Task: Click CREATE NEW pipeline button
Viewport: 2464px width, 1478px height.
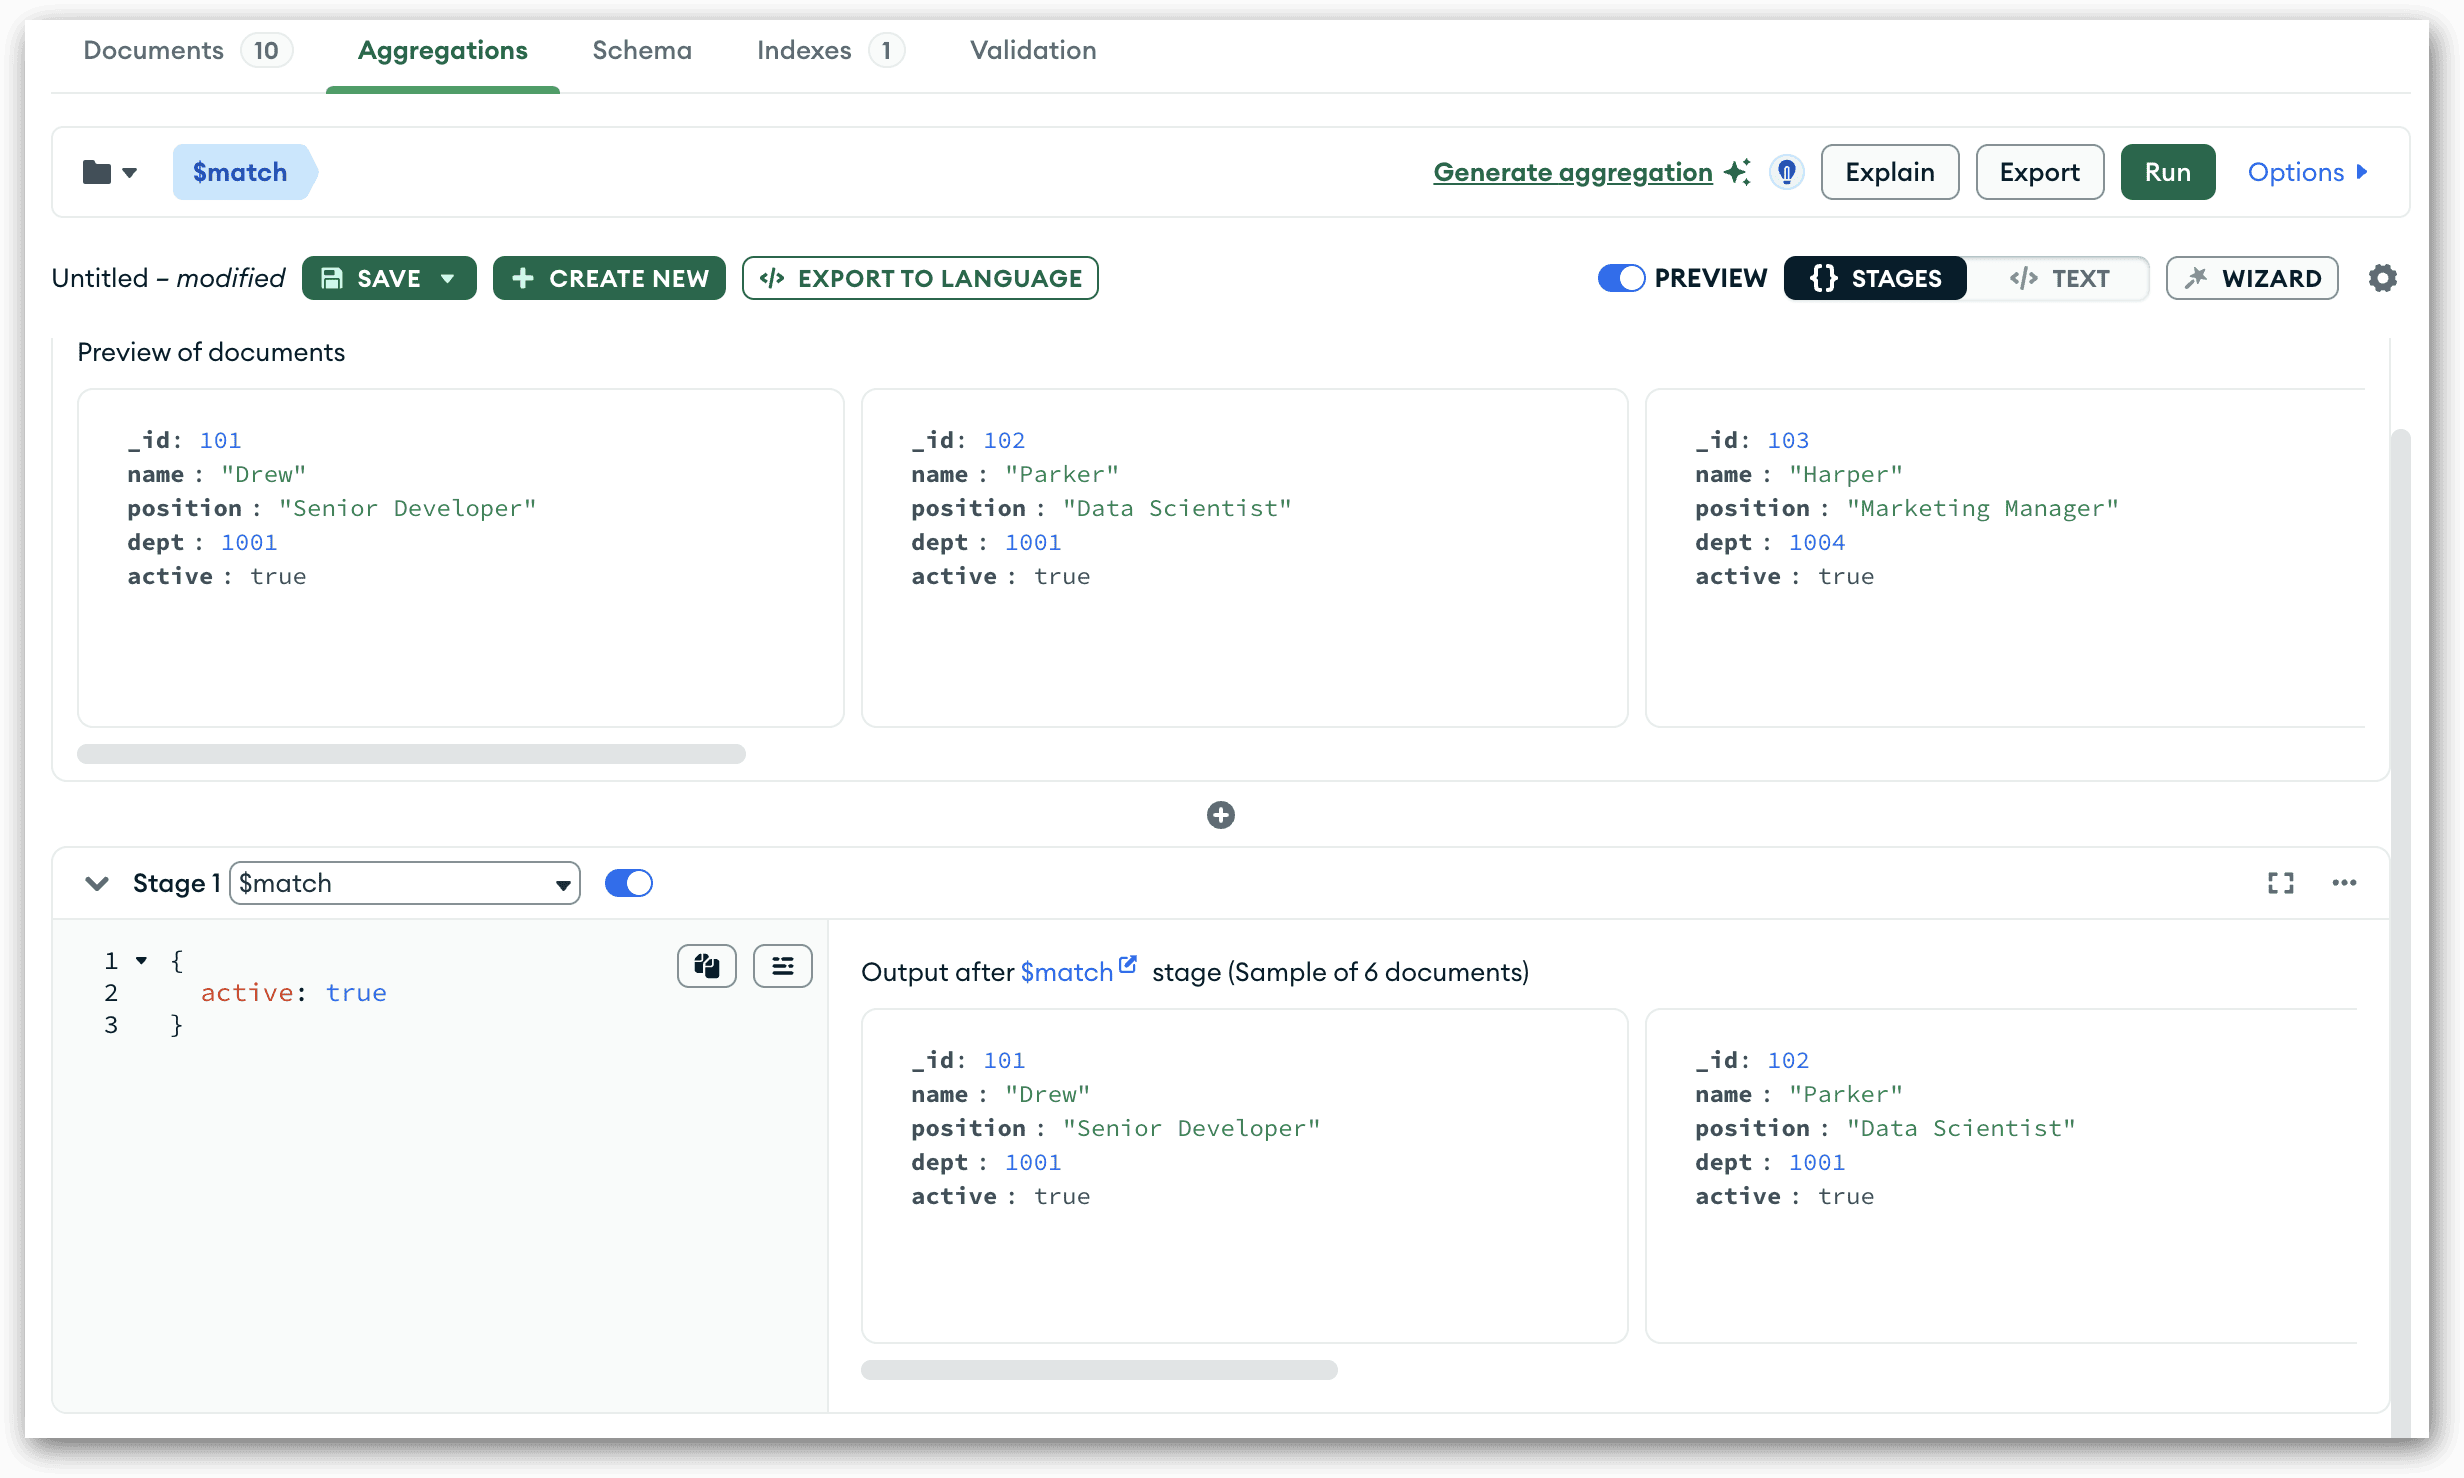Action: coord(609,278)
